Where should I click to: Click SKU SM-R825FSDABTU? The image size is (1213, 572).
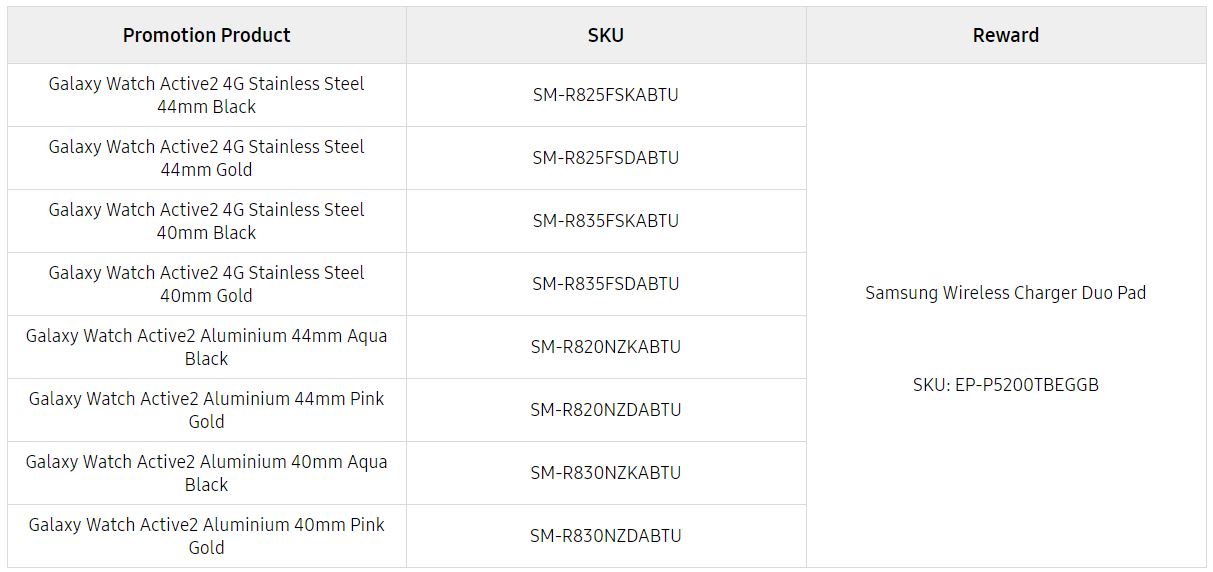[x=605, y=158]
